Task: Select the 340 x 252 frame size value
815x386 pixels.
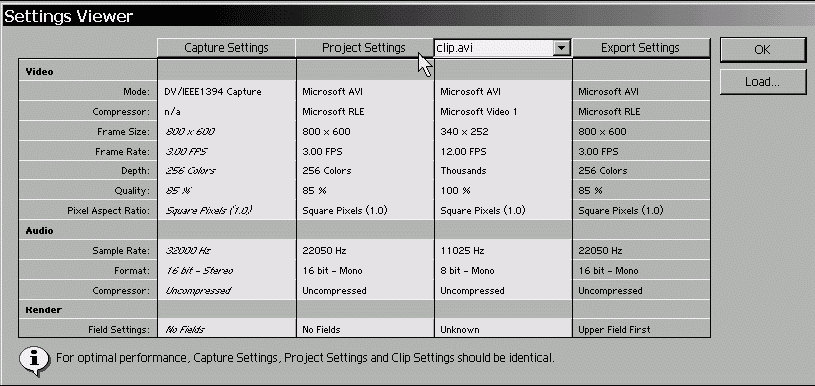Action: tap(464, 131)
